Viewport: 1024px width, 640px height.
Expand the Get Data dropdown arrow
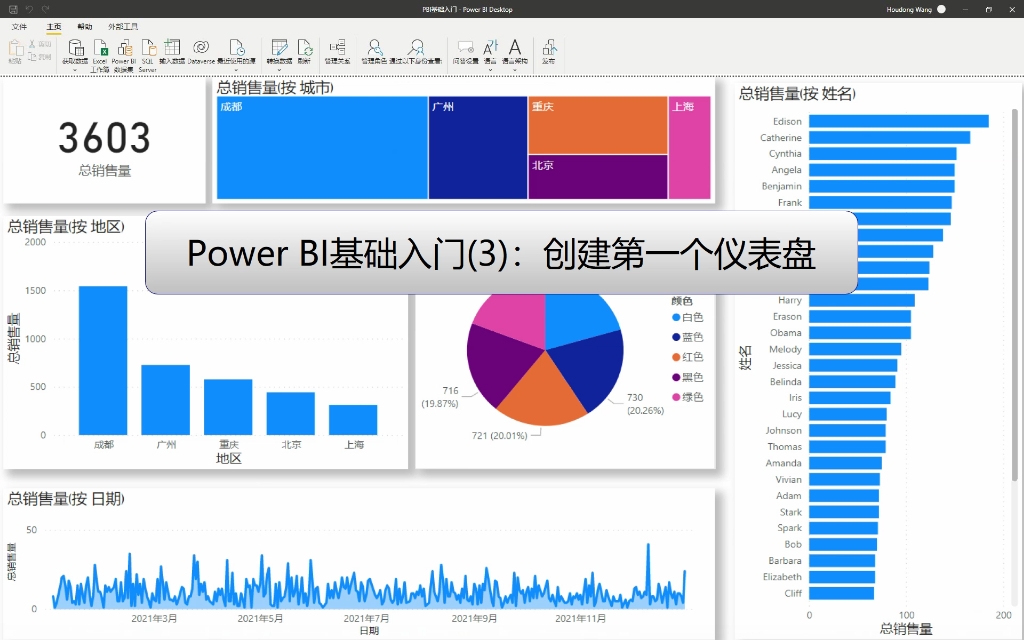(x=75, y=70)
